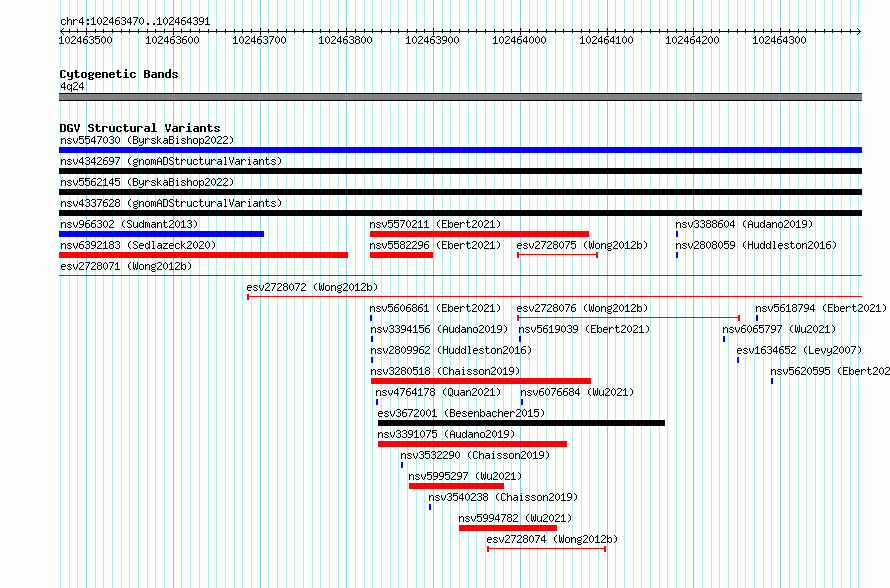Screen dimensions: 890x588
Task: Open nsv4337628 (gnomADStructuralVariants) entry
Action: click(171, 203)
